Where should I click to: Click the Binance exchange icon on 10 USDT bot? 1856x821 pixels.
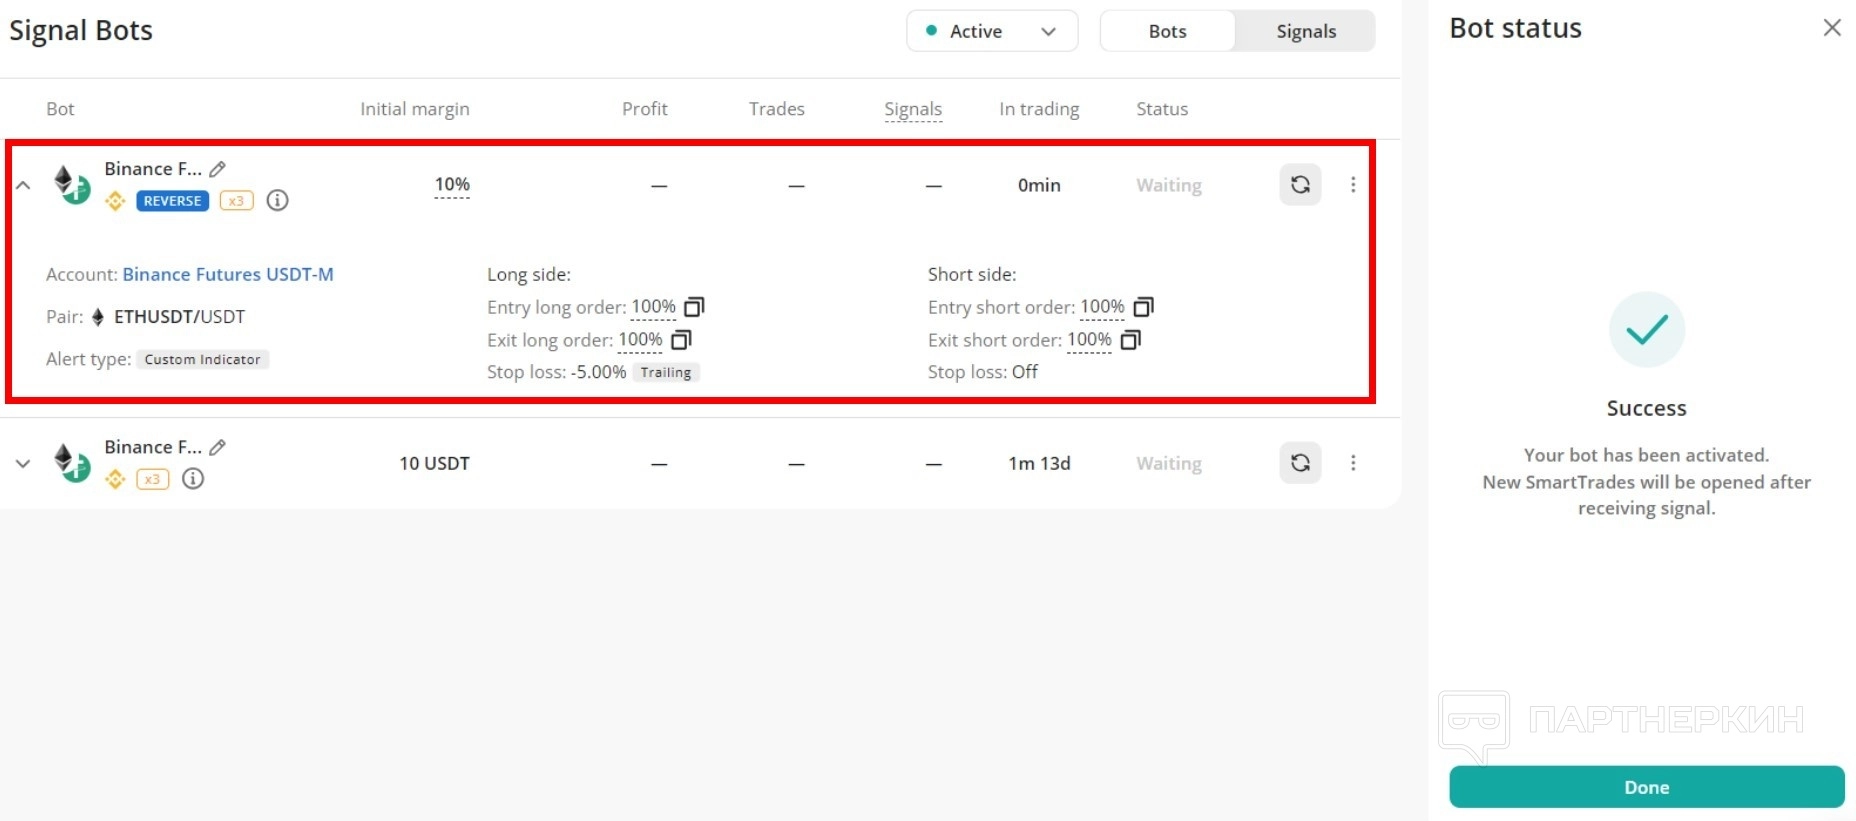115,479
